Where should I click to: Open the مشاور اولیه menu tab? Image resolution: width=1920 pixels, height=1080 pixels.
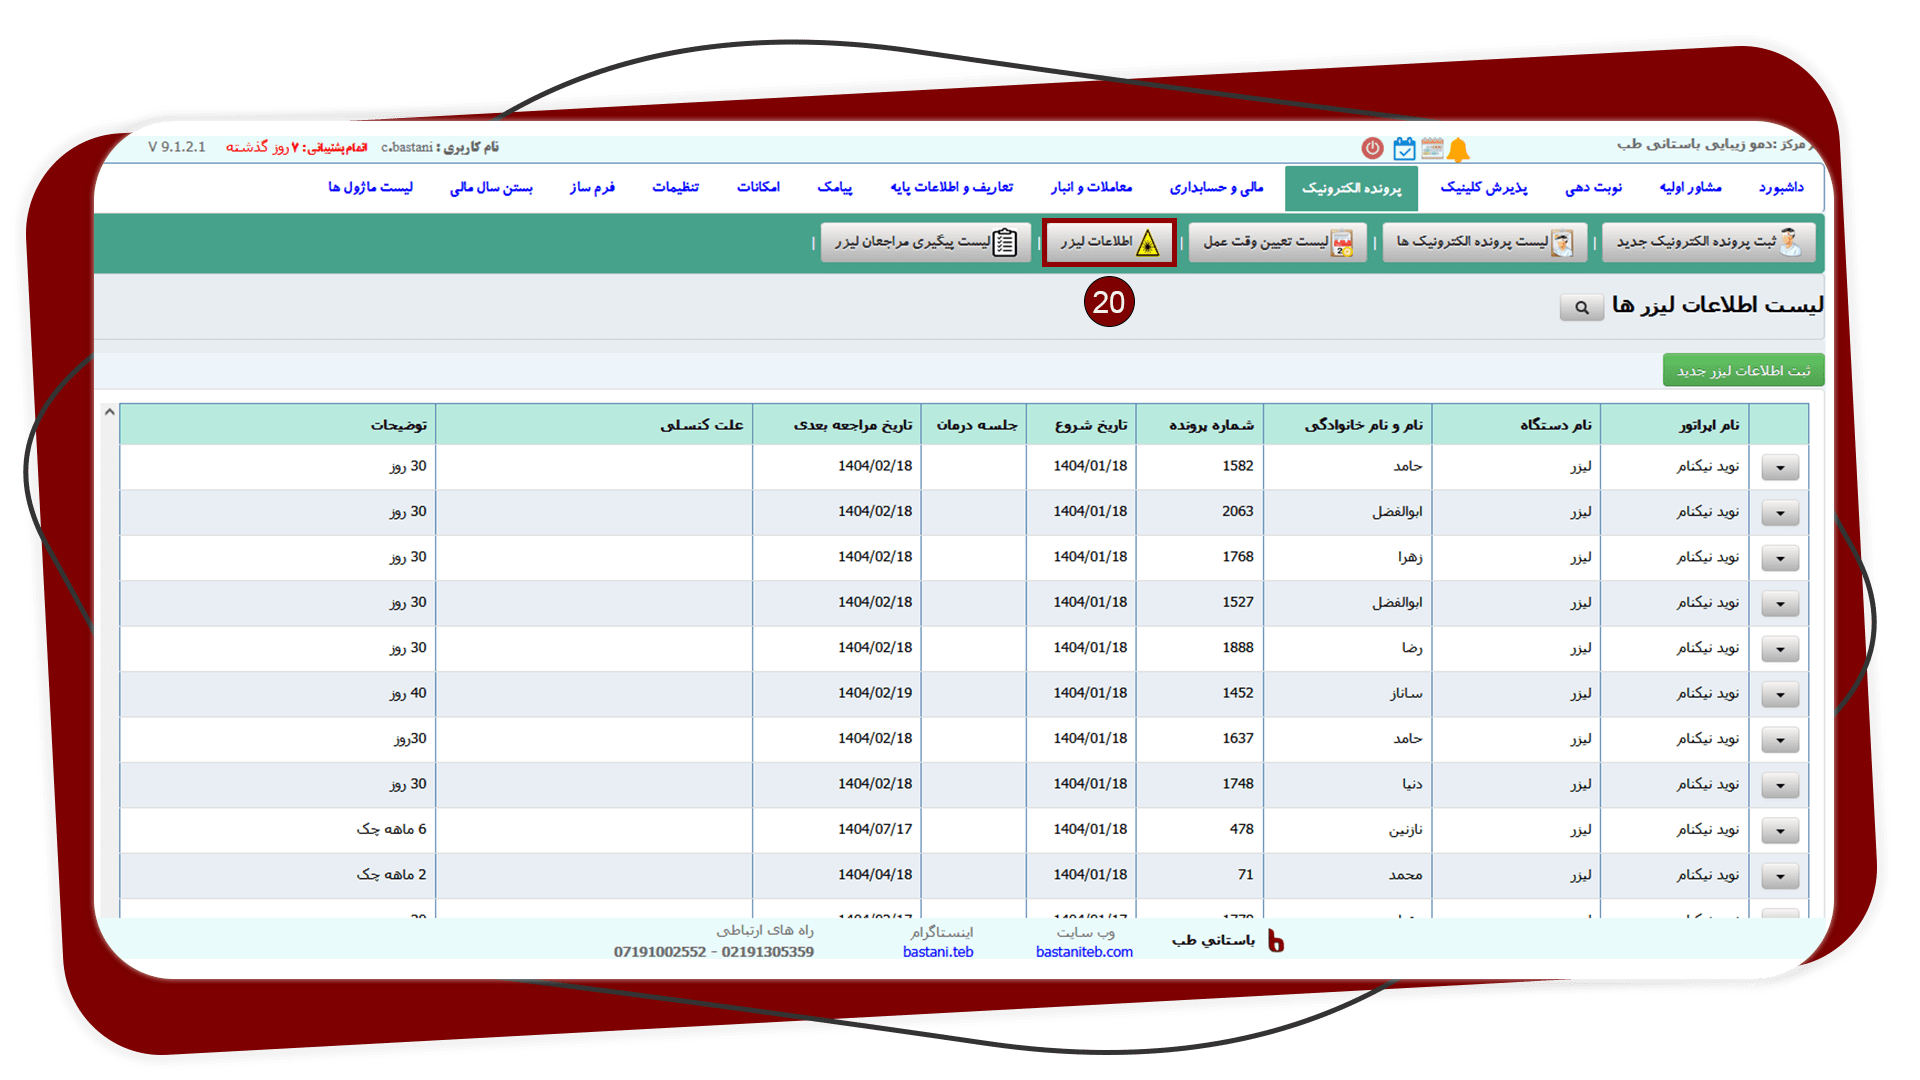coord(1690,188)
